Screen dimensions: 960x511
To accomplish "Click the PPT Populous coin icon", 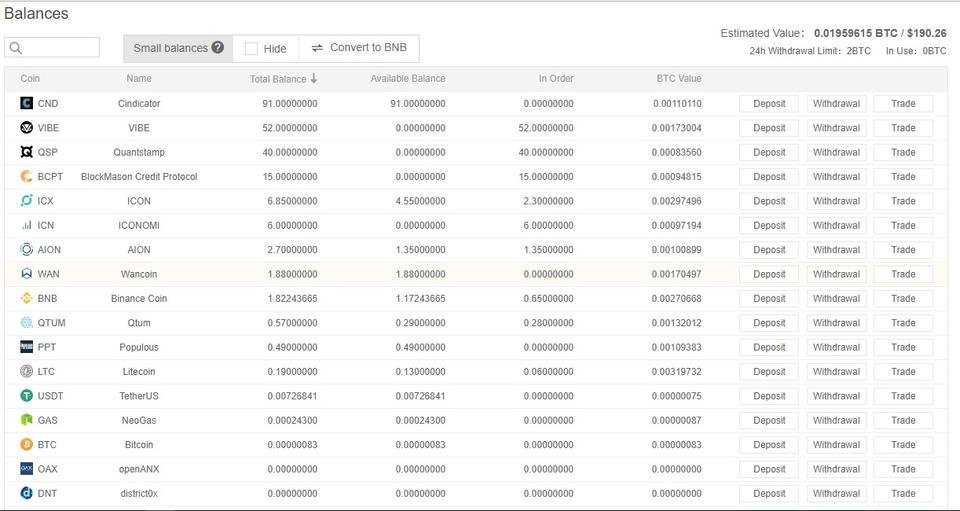I will [26, 347].
